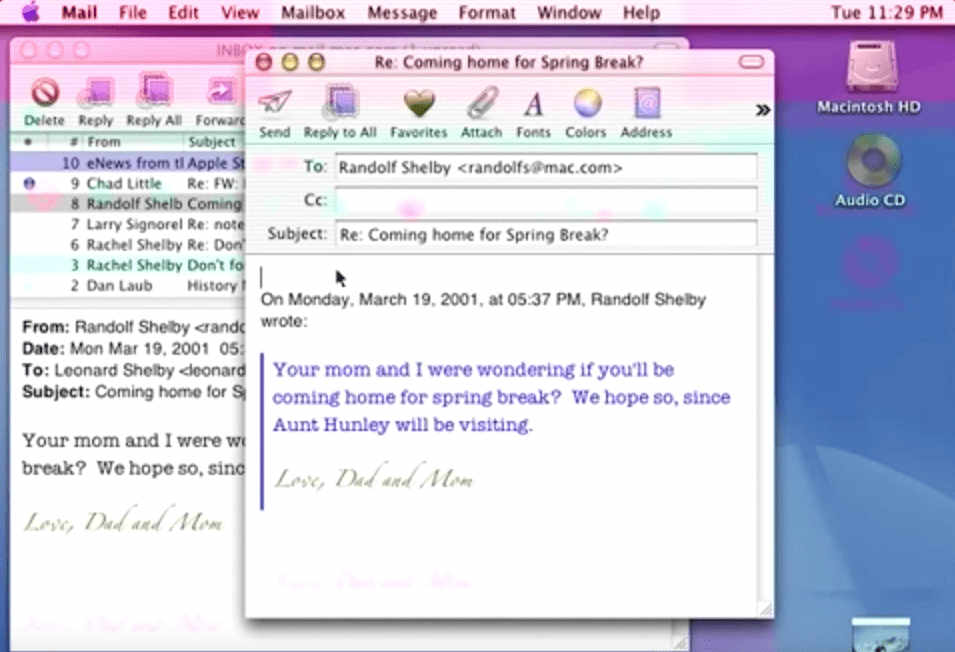Open the Mail menu
955x652 pixels.
(79, 13)
